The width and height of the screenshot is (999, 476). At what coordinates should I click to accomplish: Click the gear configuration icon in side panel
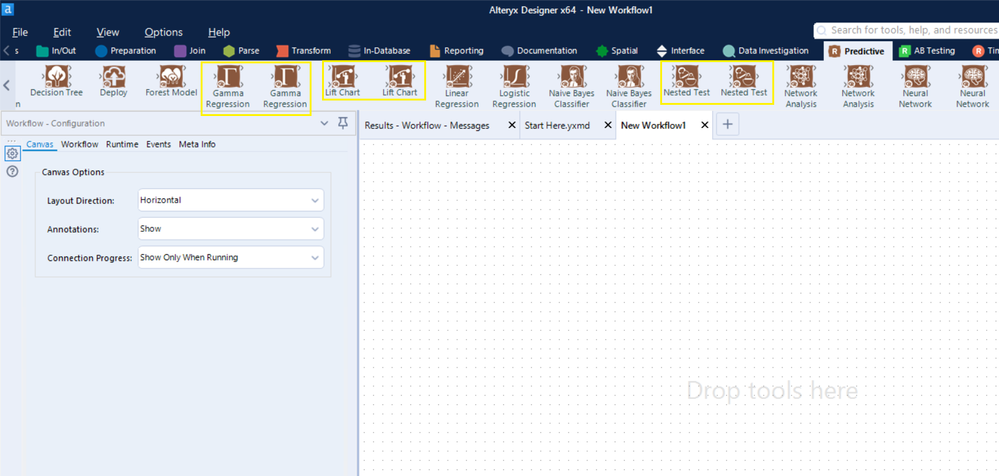point(12,154)
